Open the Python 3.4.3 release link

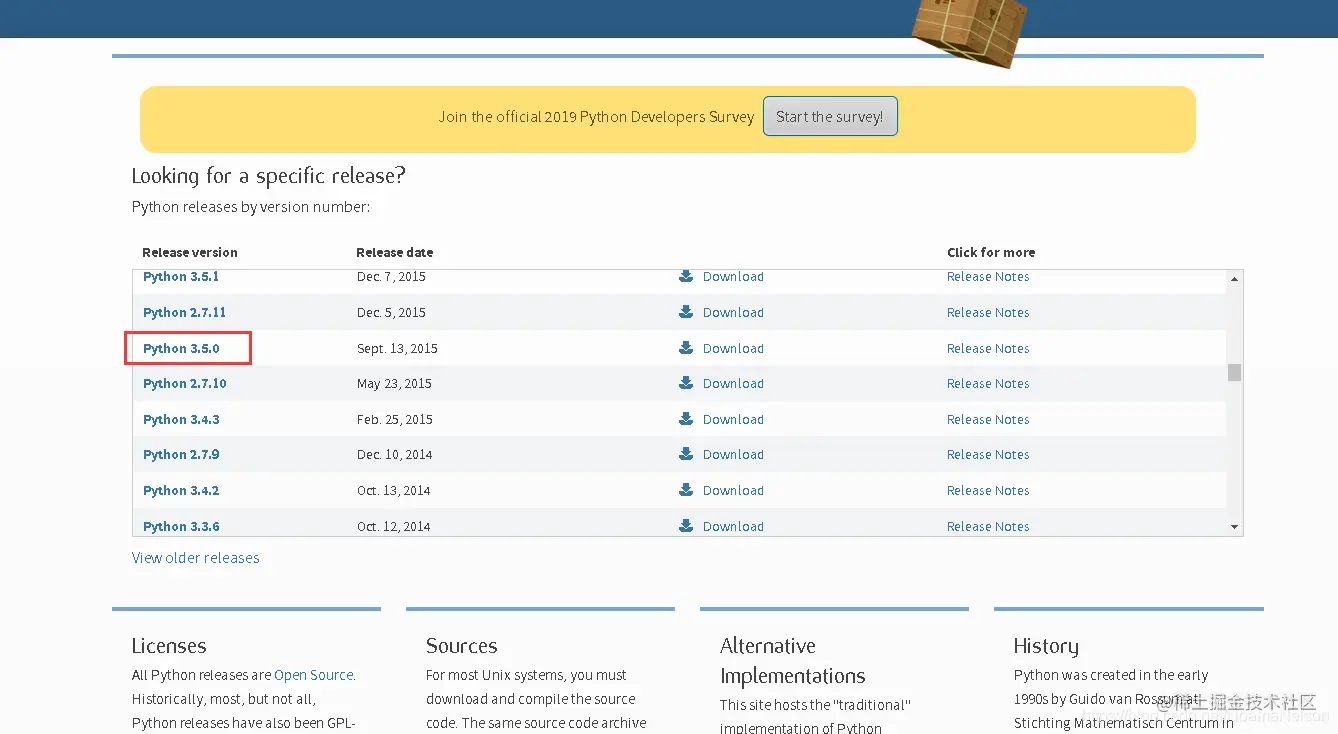181,419
